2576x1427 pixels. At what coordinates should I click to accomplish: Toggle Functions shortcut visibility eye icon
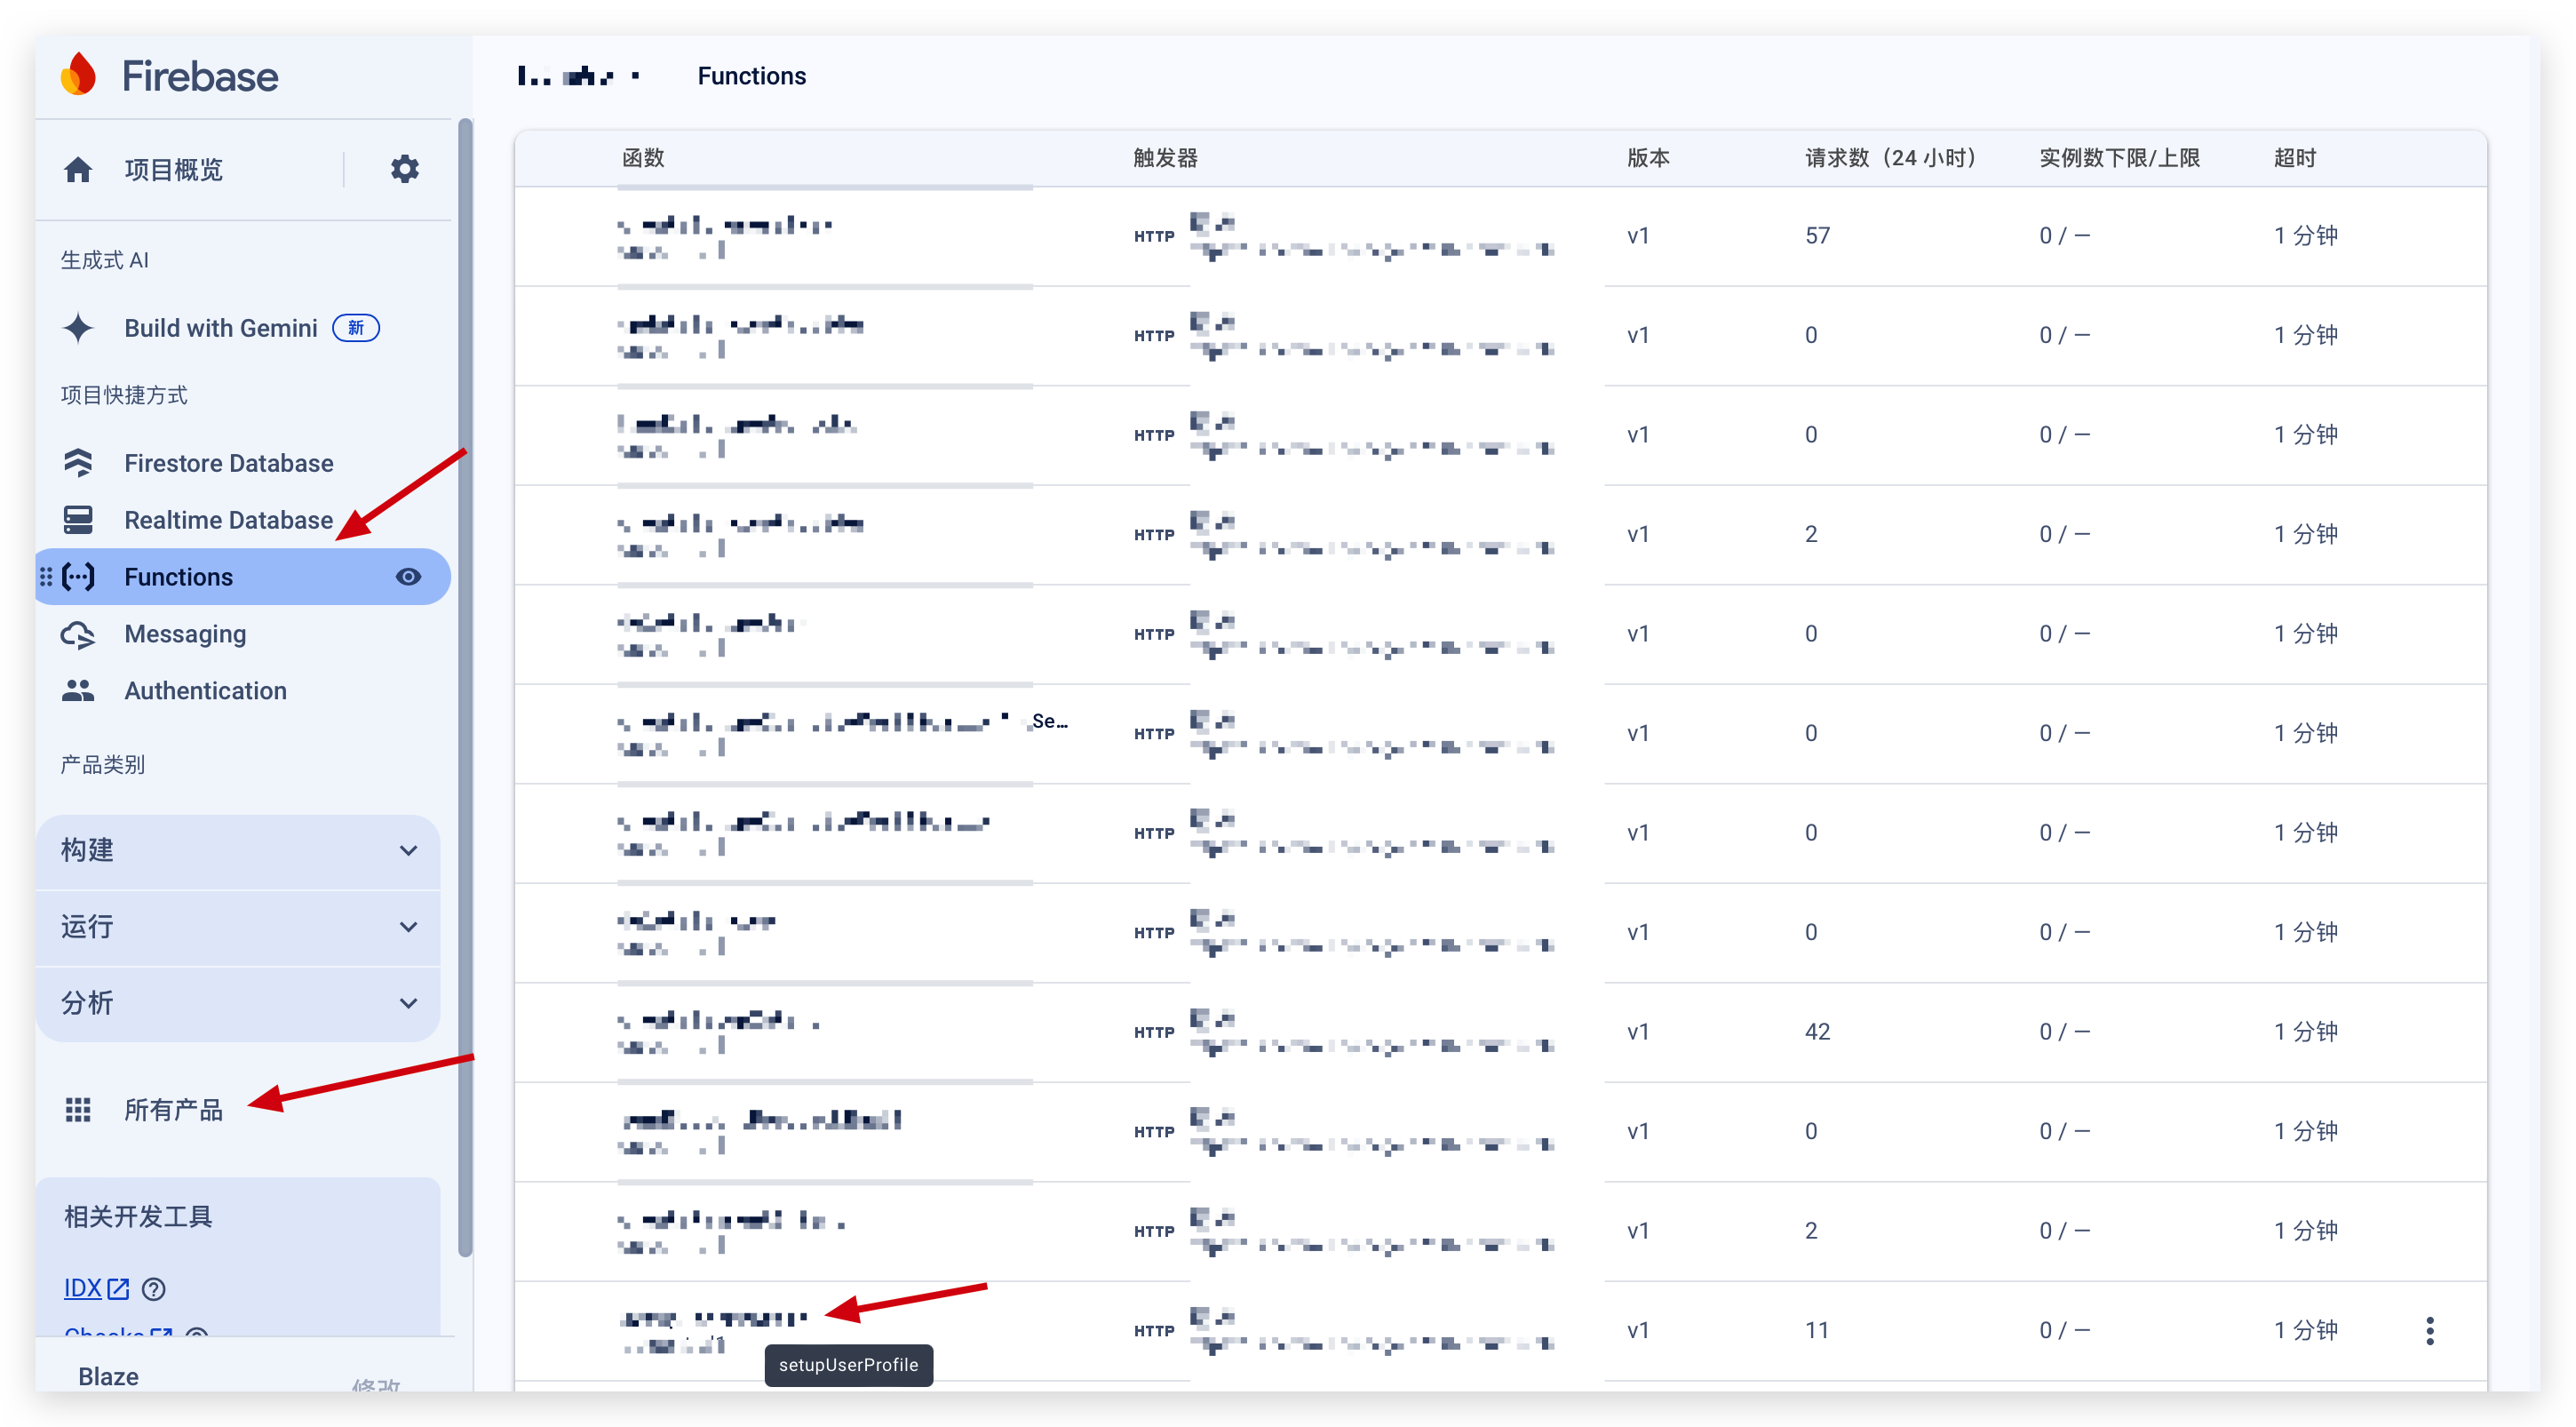tap(408, 577)
